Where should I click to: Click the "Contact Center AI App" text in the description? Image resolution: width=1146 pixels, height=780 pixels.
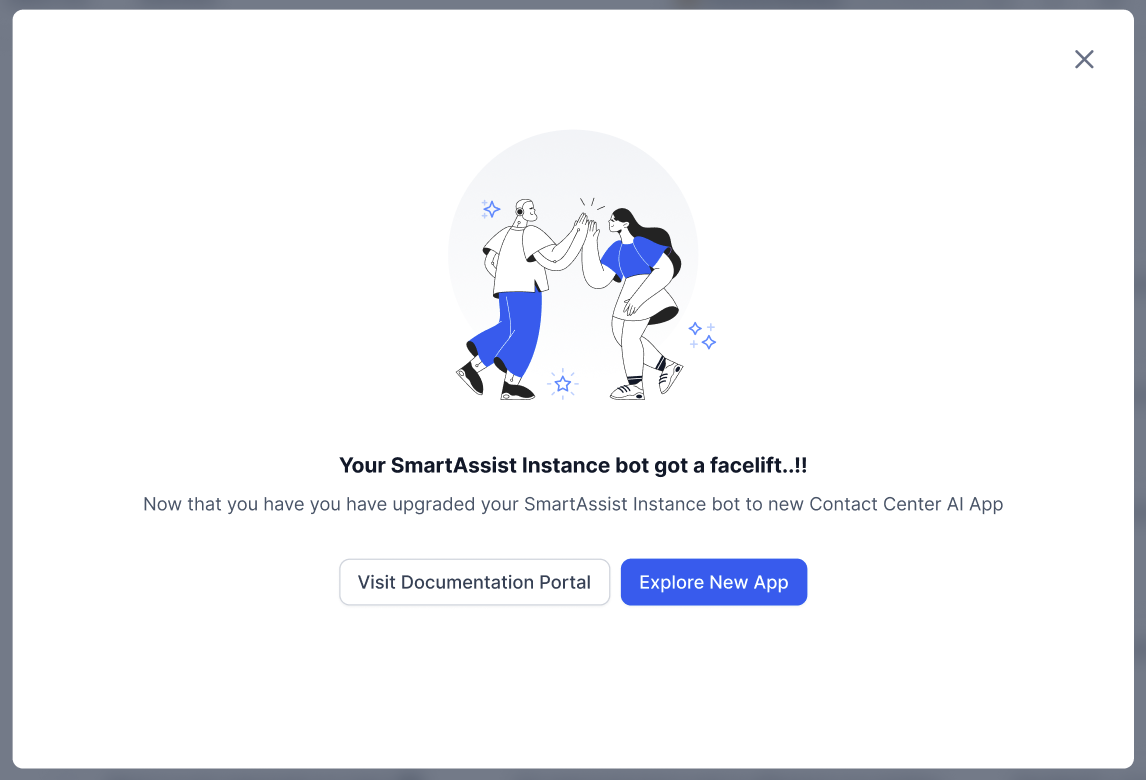pyautogui.click(x=906, y=504)
